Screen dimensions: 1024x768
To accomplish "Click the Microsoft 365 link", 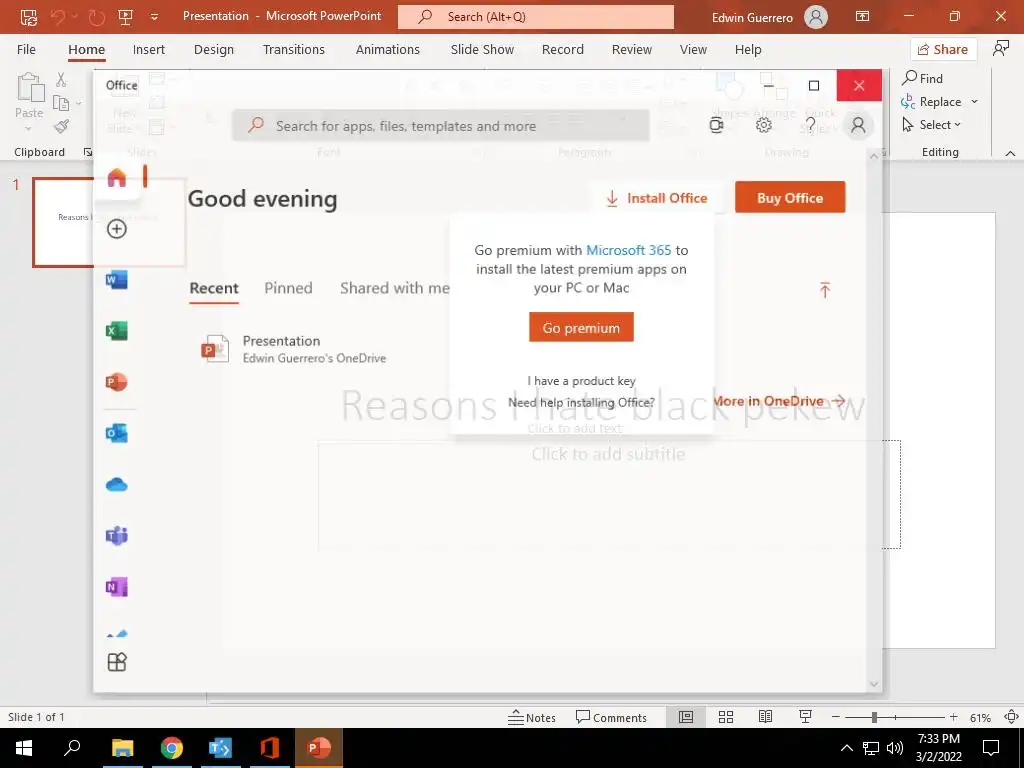I will (628, 250).
